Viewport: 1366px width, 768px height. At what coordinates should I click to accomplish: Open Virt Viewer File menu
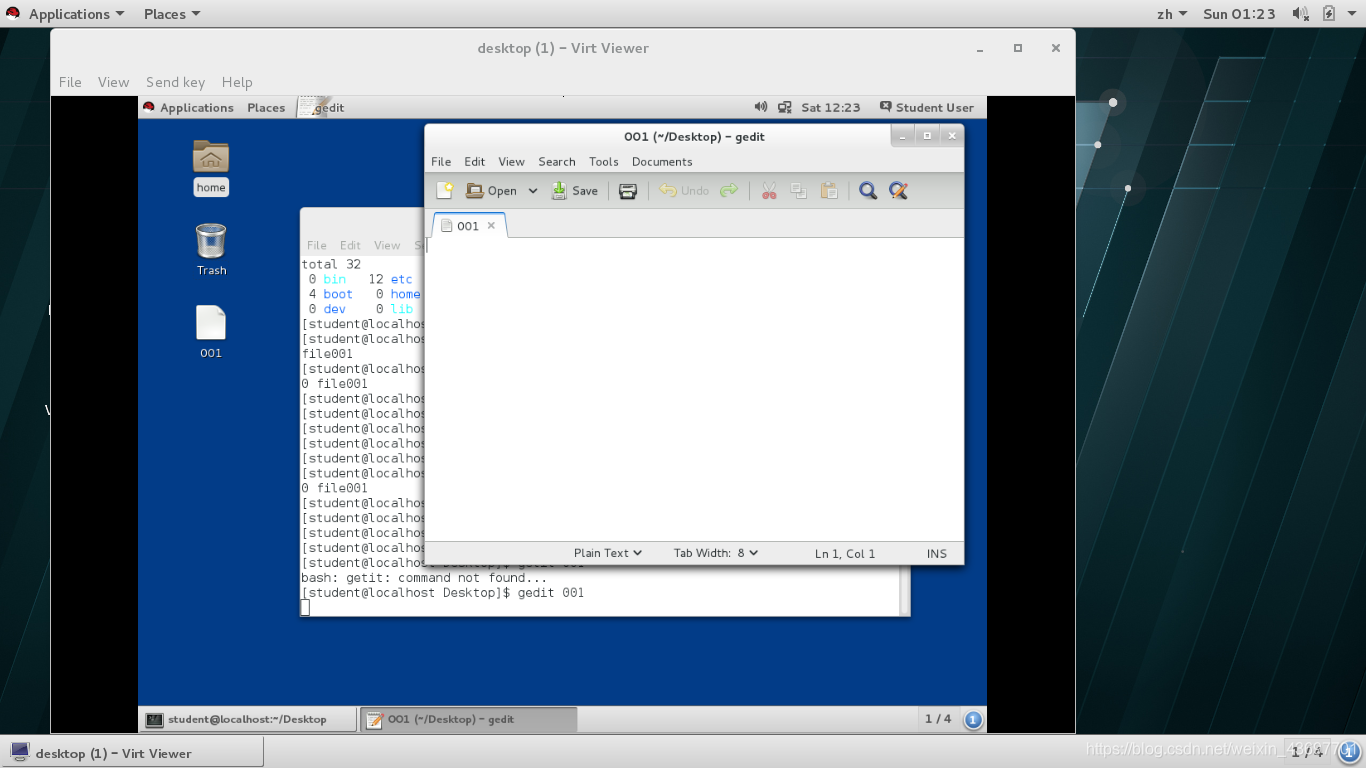click(70, 82)
